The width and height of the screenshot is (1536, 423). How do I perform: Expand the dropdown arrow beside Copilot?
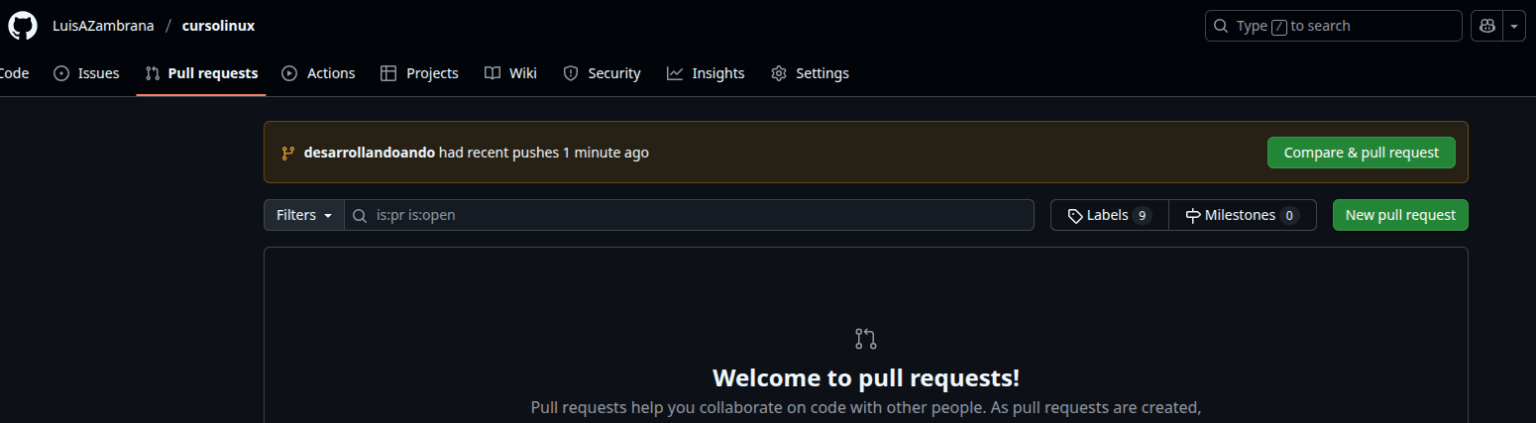(1515, 26)
